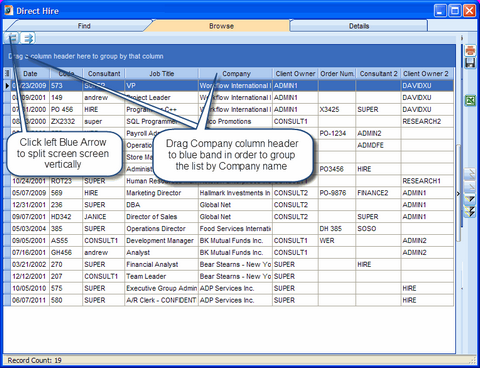
Task: Click the 'SQL Programmer' cell
Action: tap(162, 122)
